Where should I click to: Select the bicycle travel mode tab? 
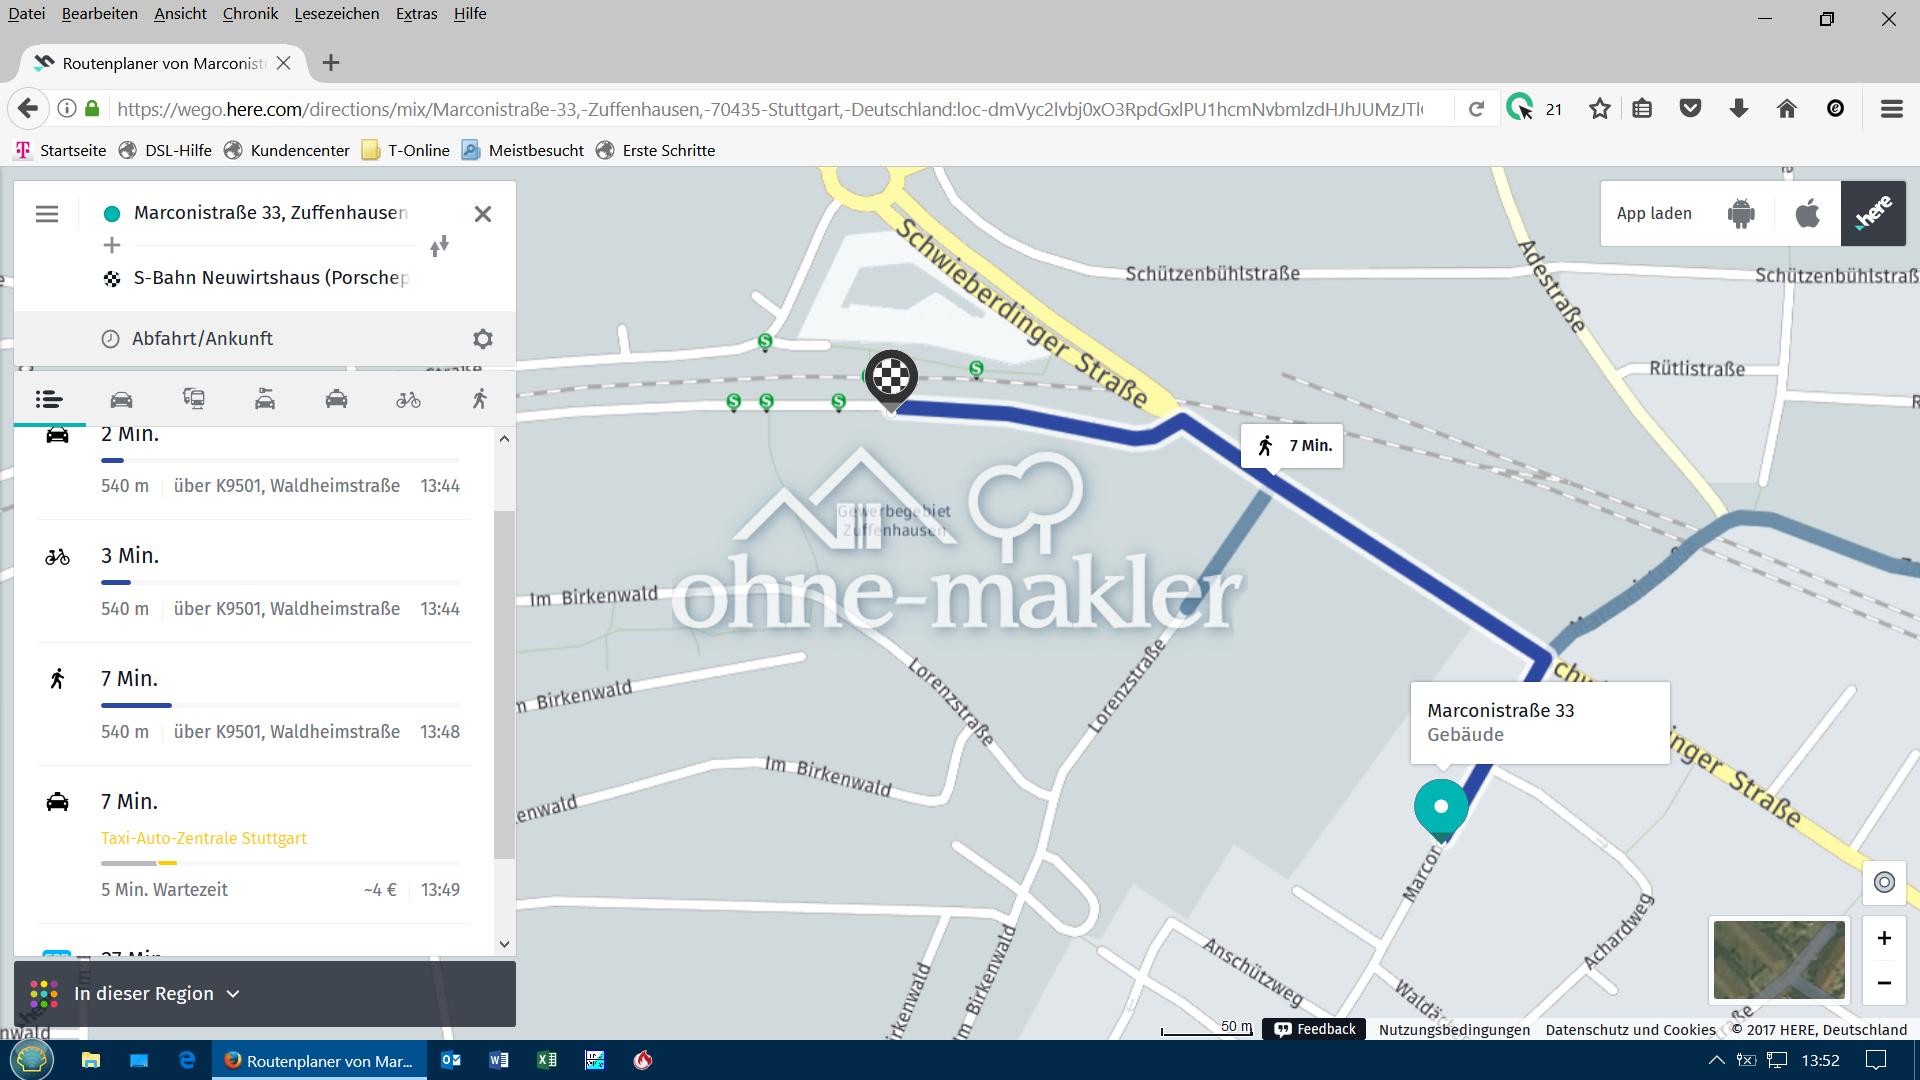tap(408, 400)
